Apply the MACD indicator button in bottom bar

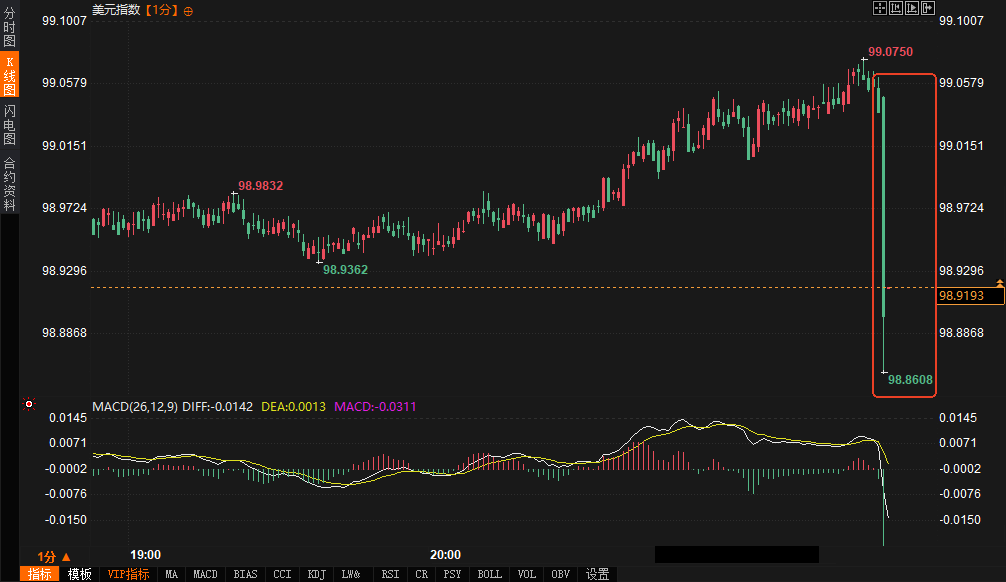205,574
